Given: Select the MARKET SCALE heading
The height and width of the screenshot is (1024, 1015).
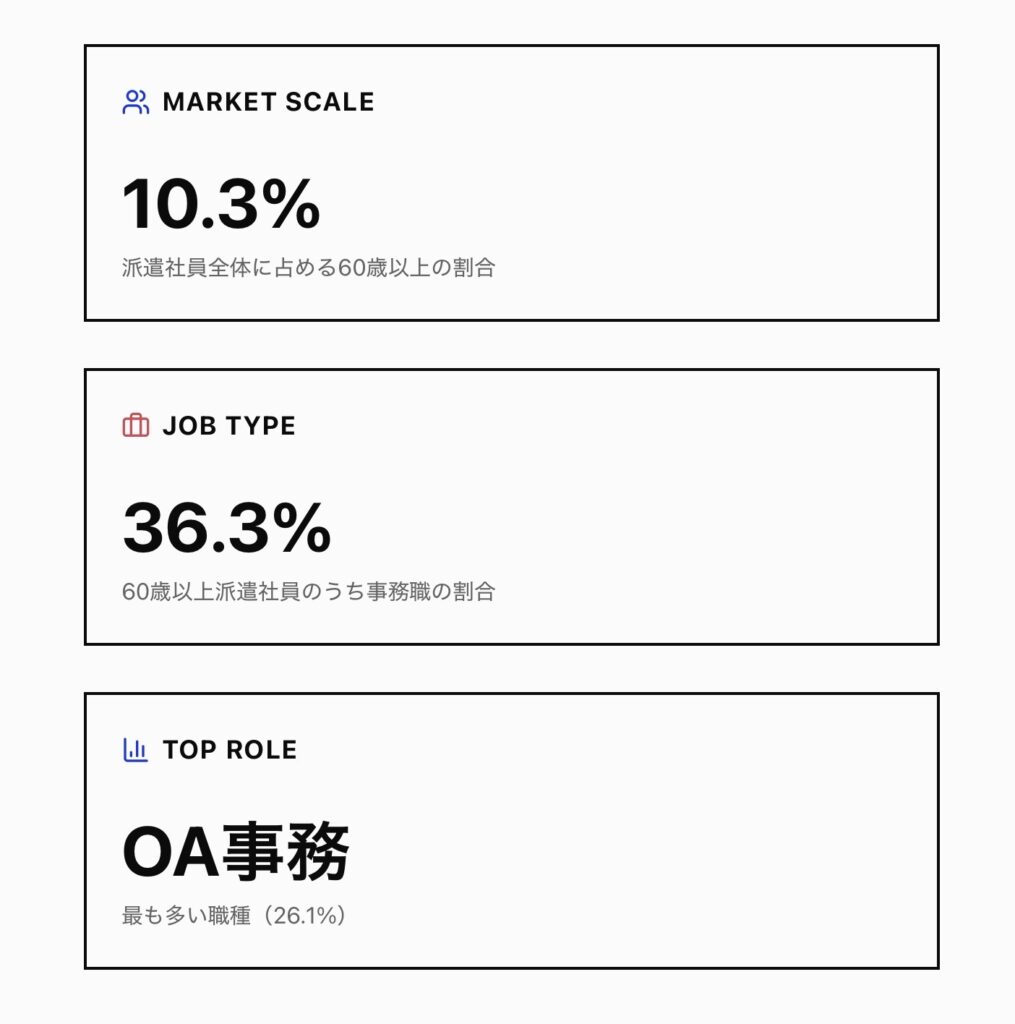Looking at the screenshot, I should [x=268, y=102].
